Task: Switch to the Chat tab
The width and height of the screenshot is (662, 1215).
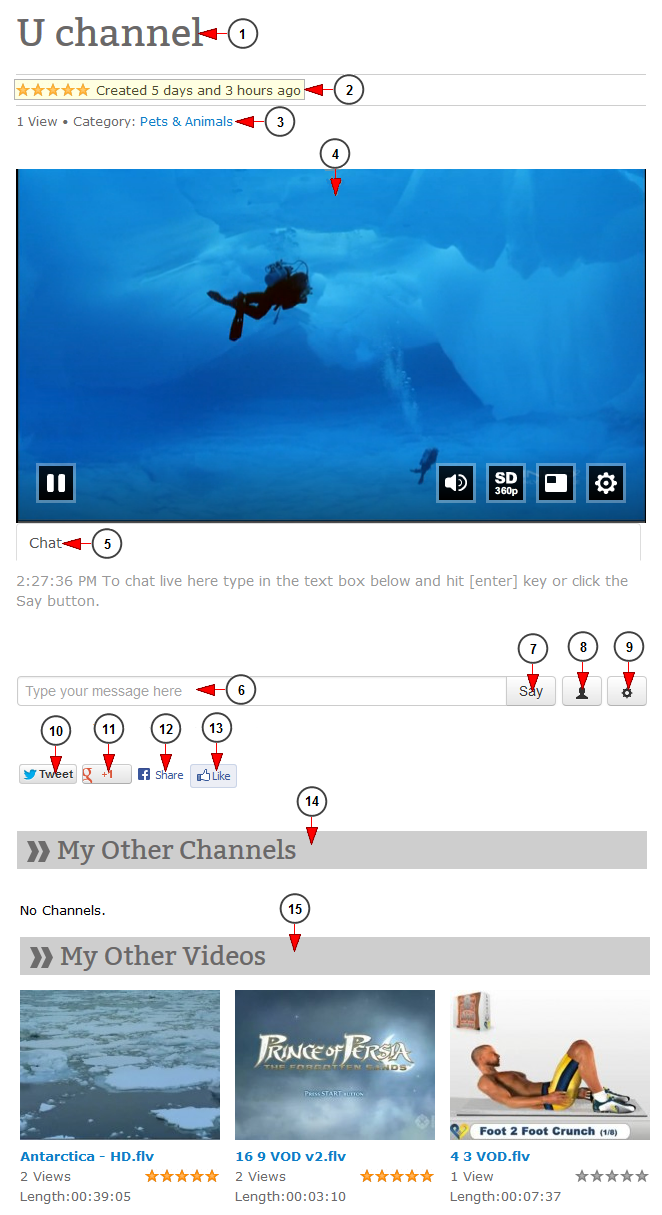Action: (45, 543)
